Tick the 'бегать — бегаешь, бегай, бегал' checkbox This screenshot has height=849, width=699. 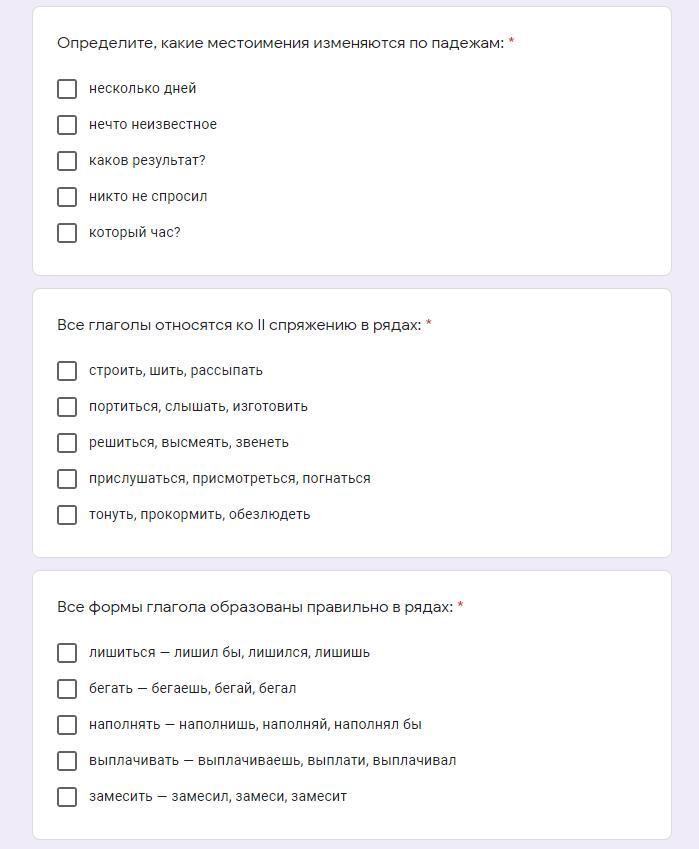pos(67,689)
